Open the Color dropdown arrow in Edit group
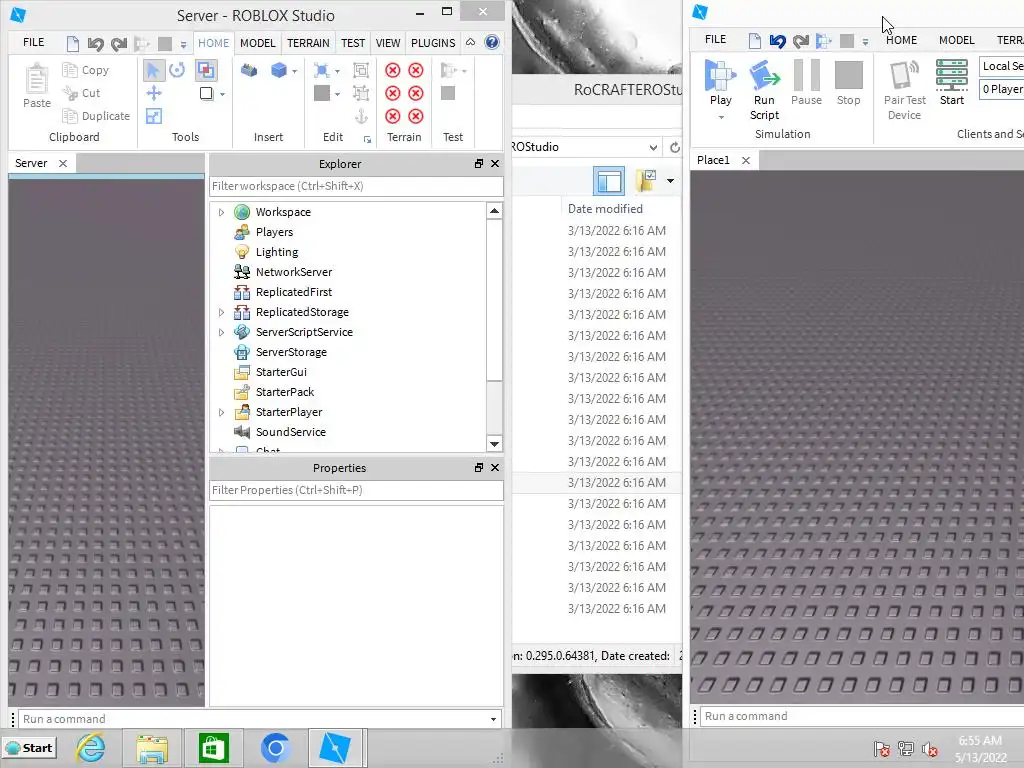This screenshot has height=768, width=1024. click(337, 94)
